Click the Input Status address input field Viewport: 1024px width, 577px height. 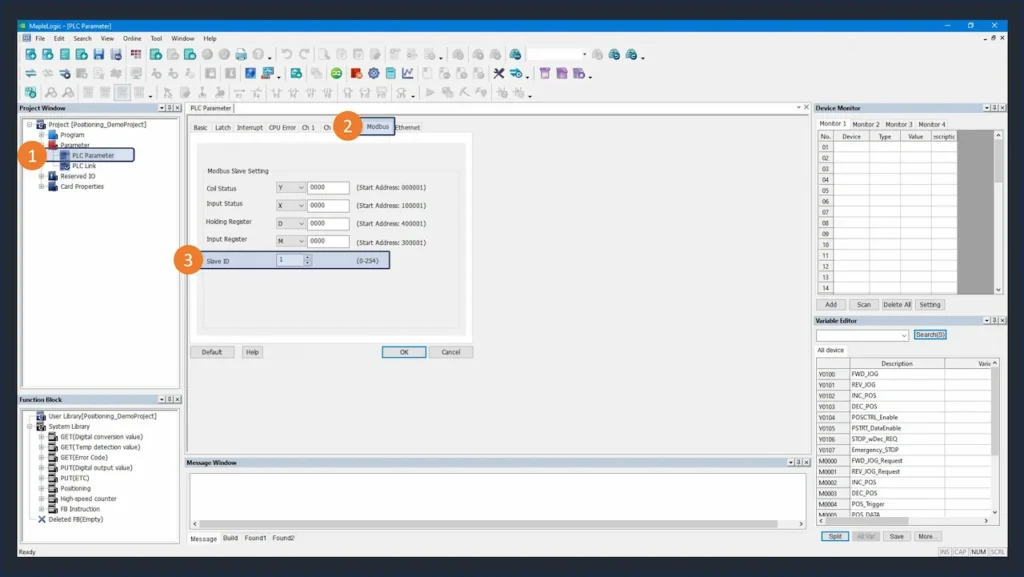(x=329, y=206)
